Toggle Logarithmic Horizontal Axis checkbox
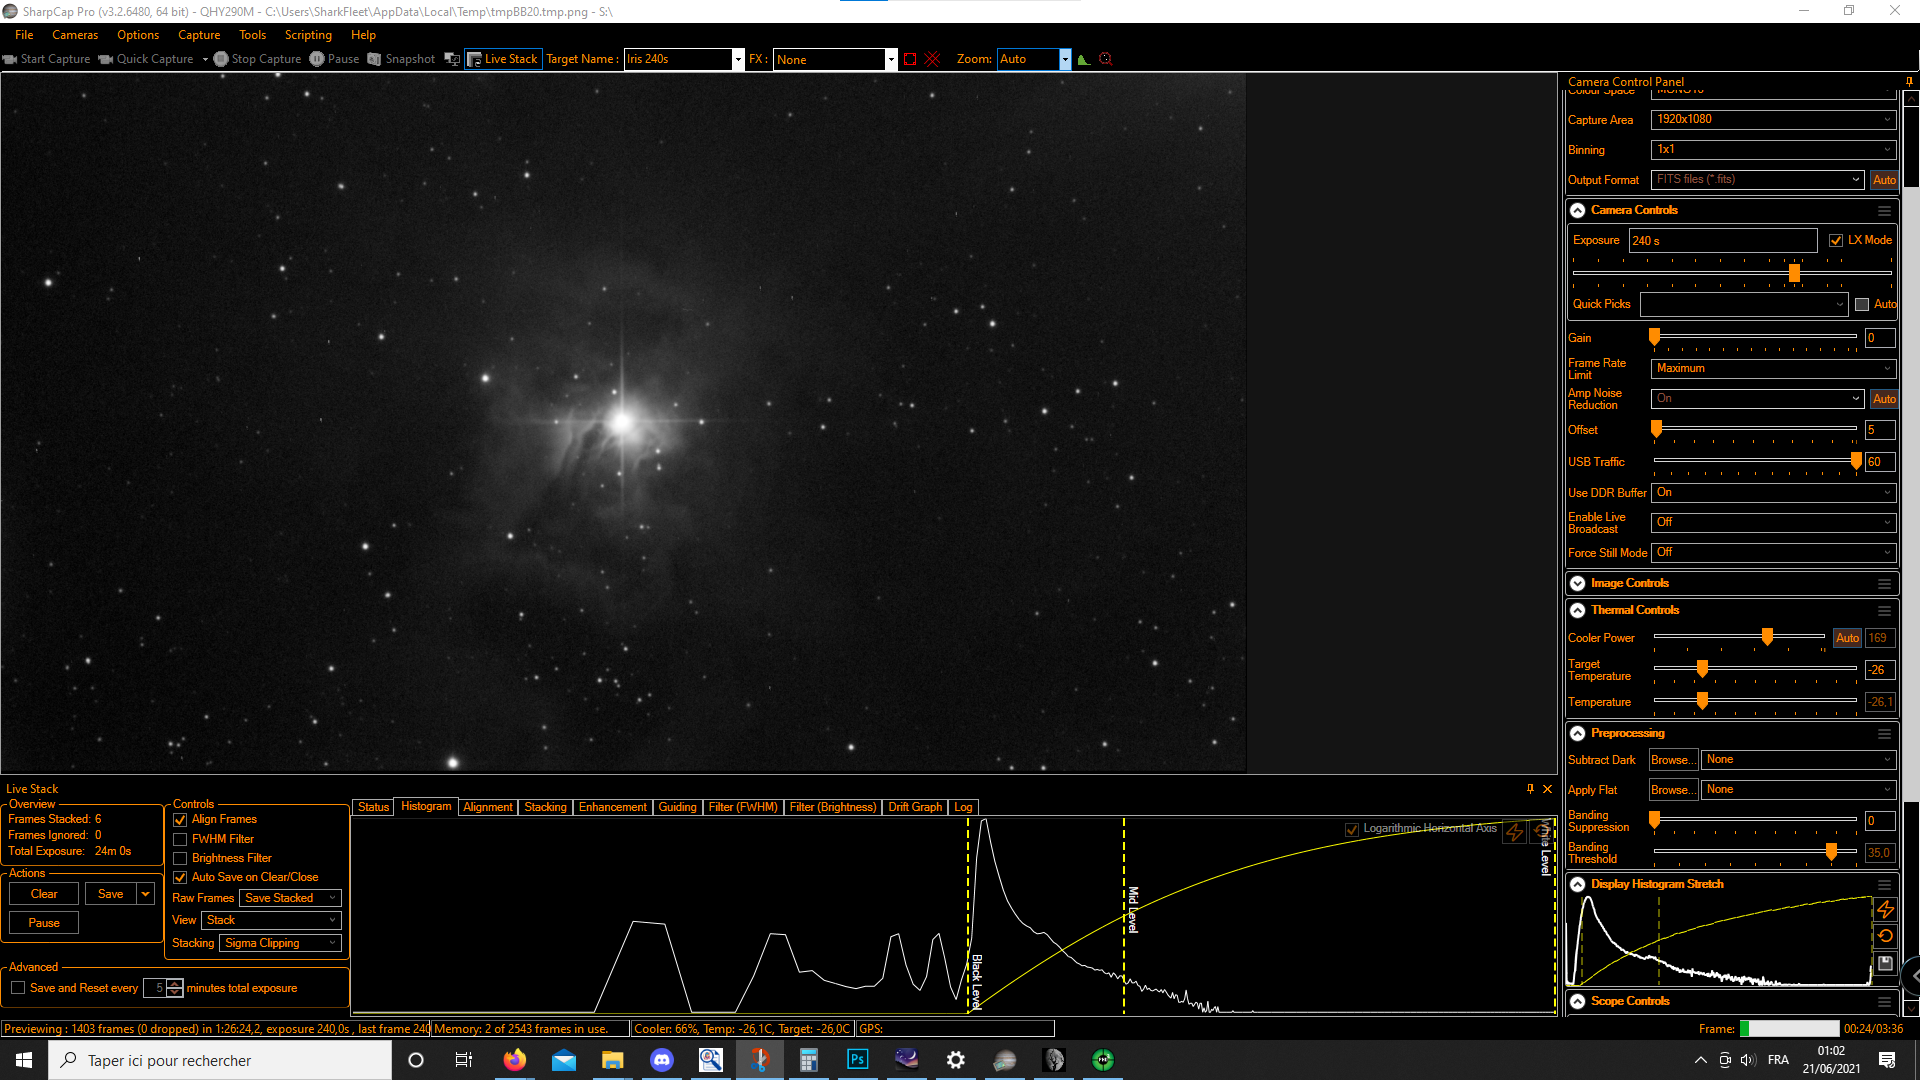1920x1080 pixels. [x=1352, y=829]
